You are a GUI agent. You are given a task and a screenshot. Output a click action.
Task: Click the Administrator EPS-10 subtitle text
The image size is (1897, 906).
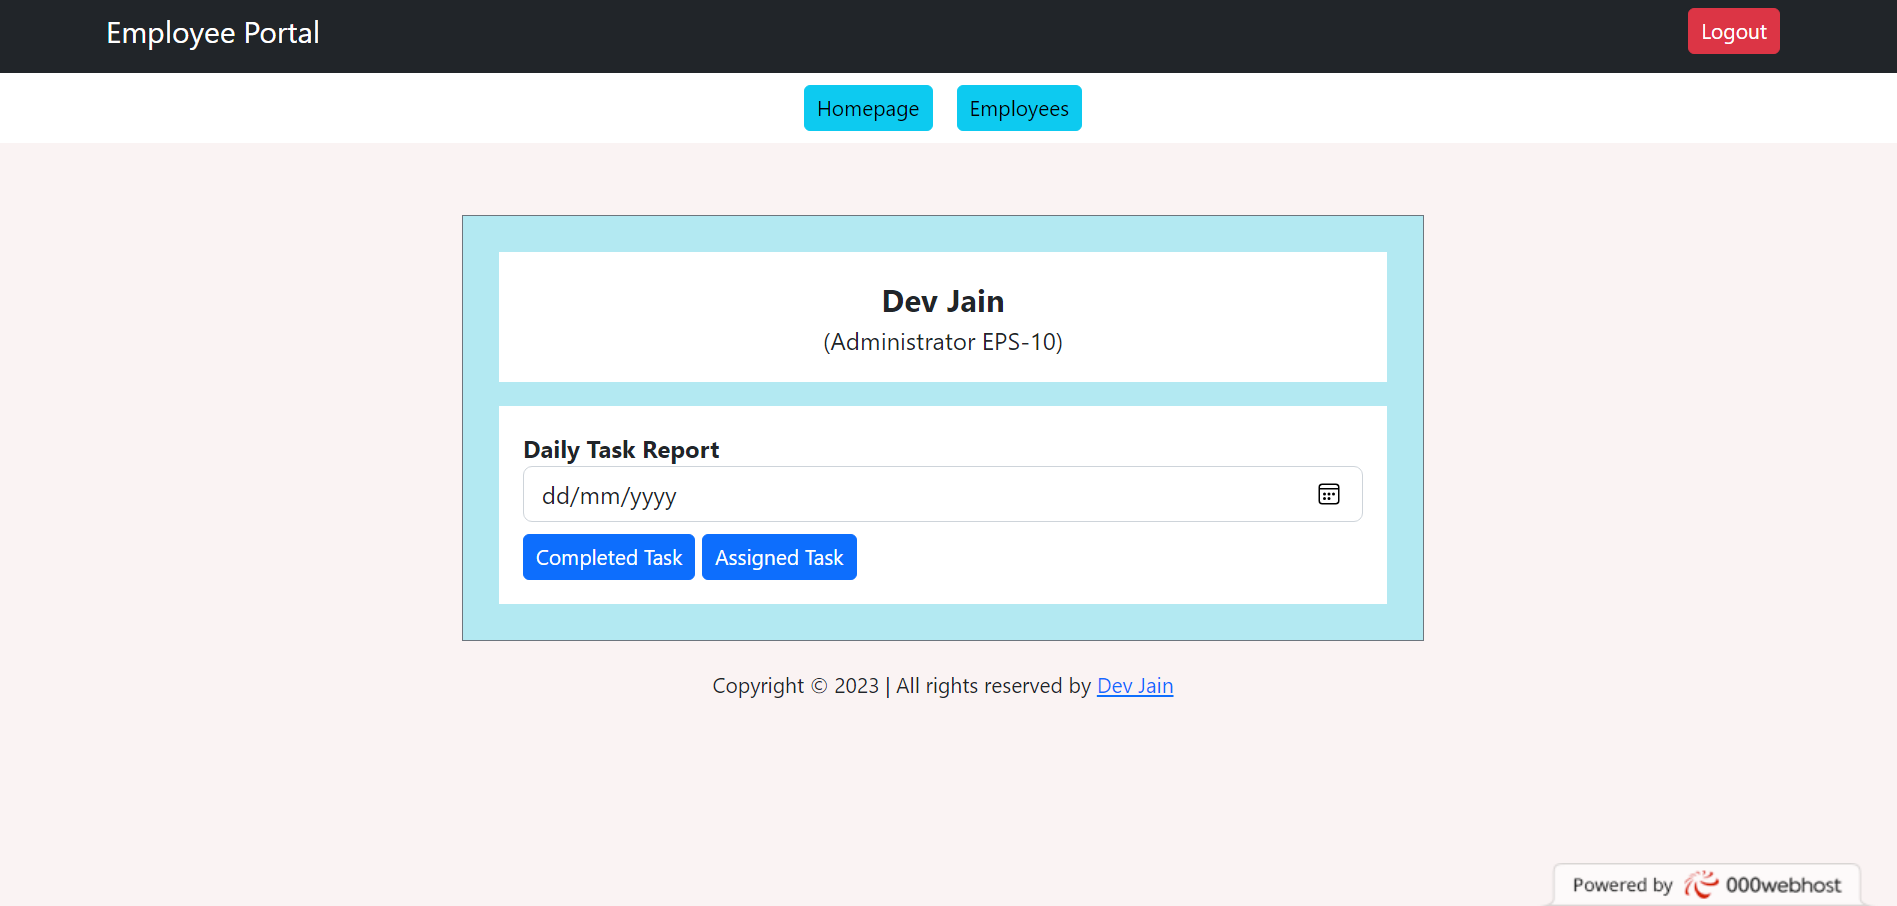pos(942,342)
